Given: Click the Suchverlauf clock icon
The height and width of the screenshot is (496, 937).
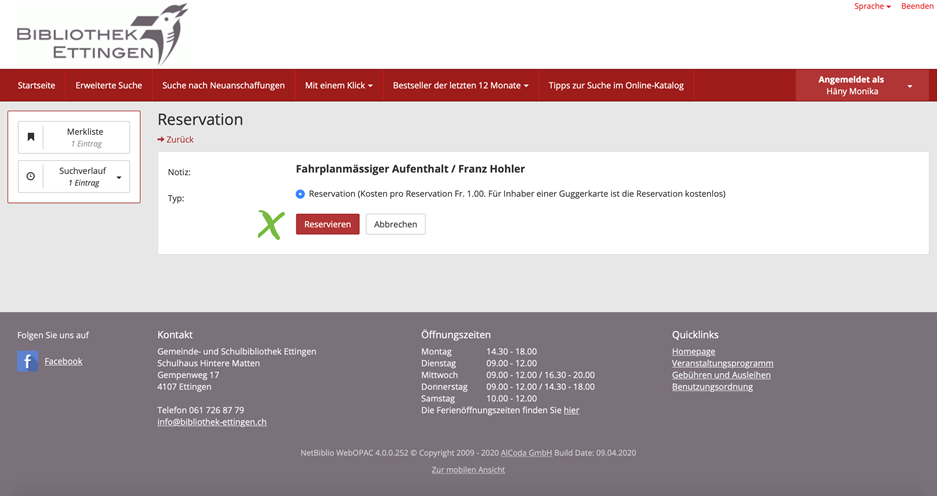Looking at the screenshot, I should 31,176.
